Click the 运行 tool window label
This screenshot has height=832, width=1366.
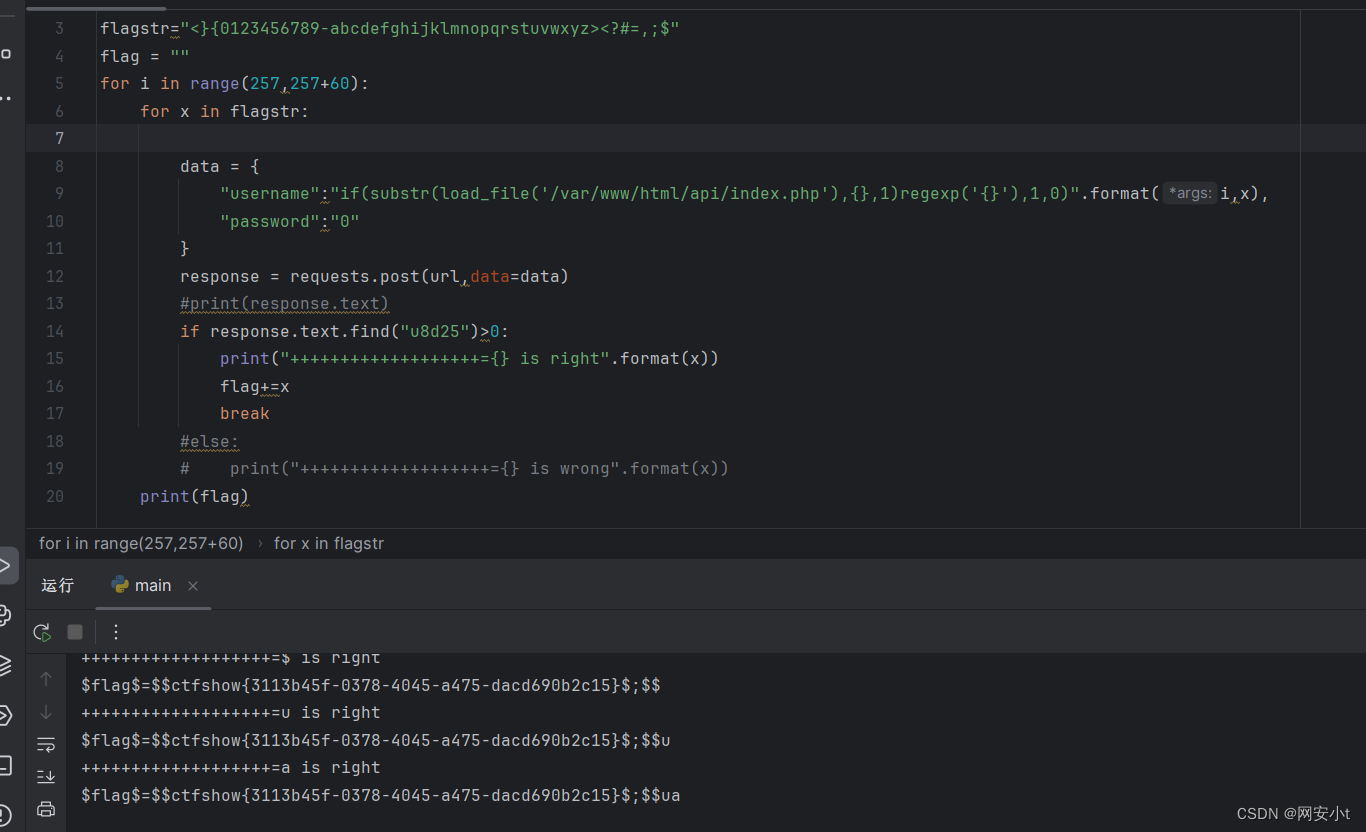58,586
